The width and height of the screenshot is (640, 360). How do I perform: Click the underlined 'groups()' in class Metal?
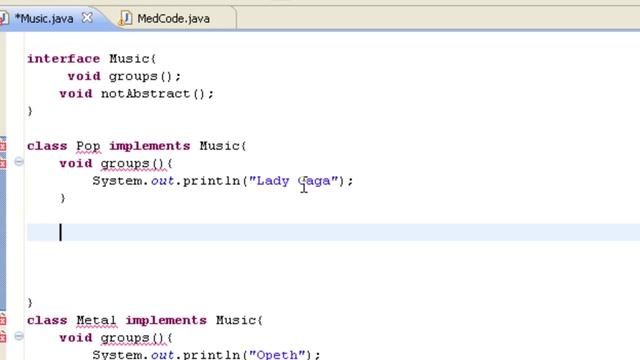[x=132, y=338]
